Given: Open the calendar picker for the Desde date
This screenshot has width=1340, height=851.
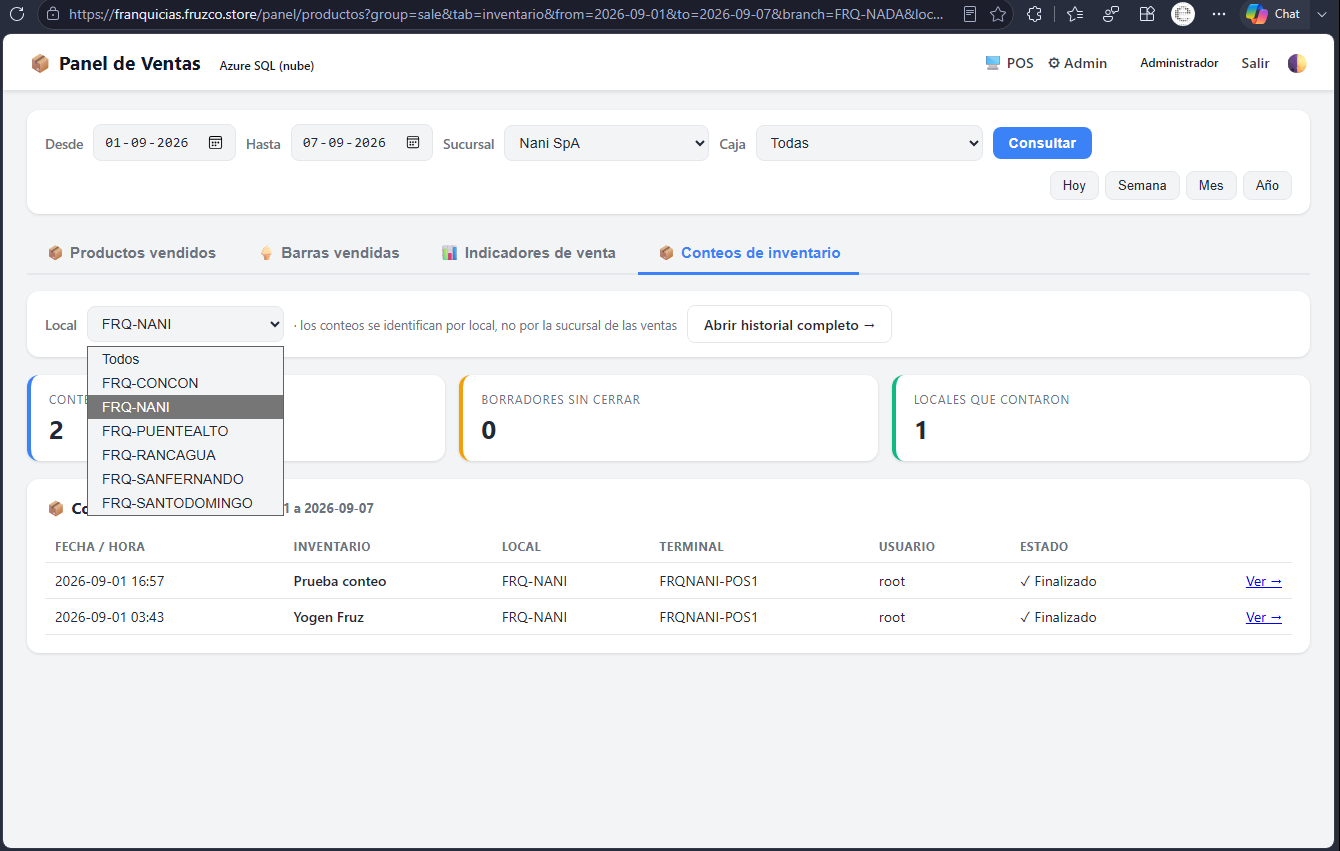Looking at the screenshot, I should (x=215, y=142).
